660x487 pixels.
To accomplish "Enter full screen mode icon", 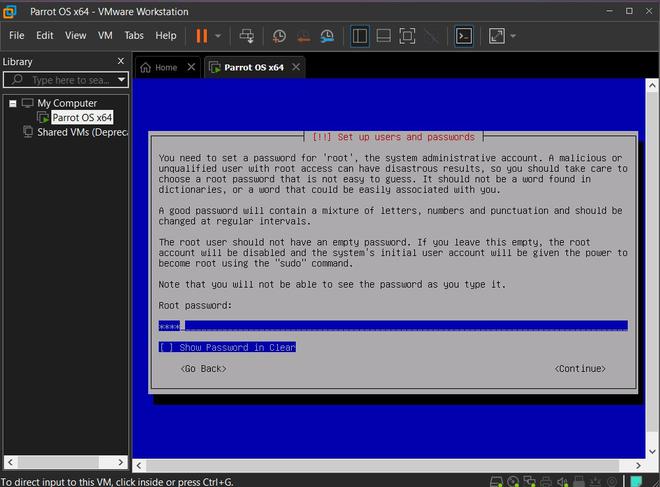I will tap(407, 36).
